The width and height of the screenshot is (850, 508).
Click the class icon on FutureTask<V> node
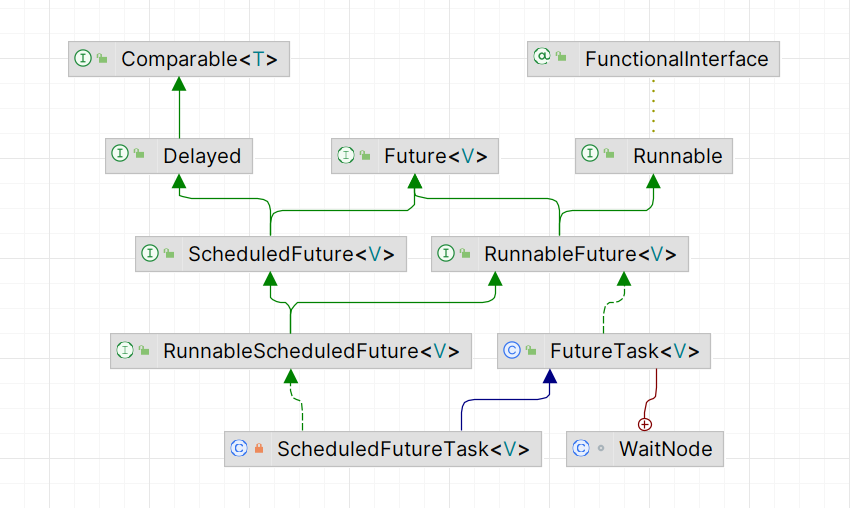(512, 351)
